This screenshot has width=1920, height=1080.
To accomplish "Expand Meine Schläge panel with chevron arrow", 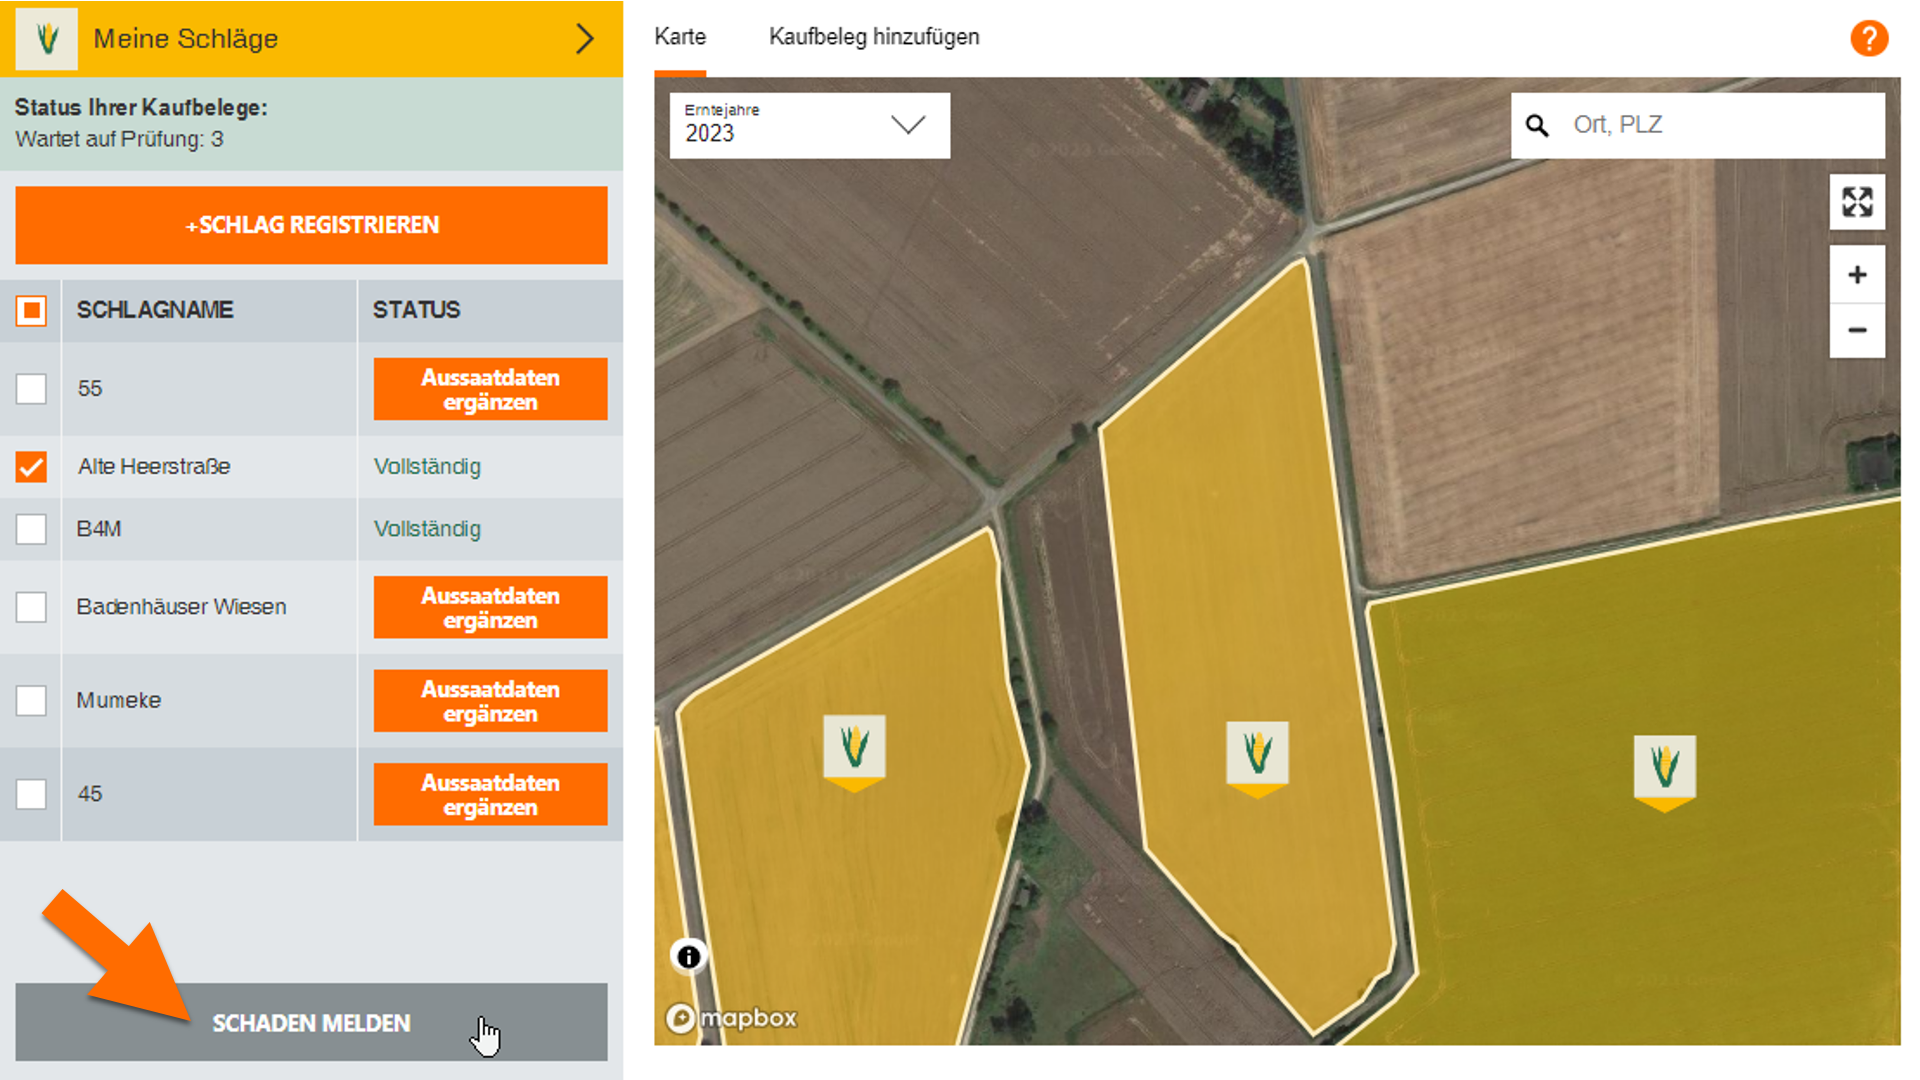I will pos(585,39).
